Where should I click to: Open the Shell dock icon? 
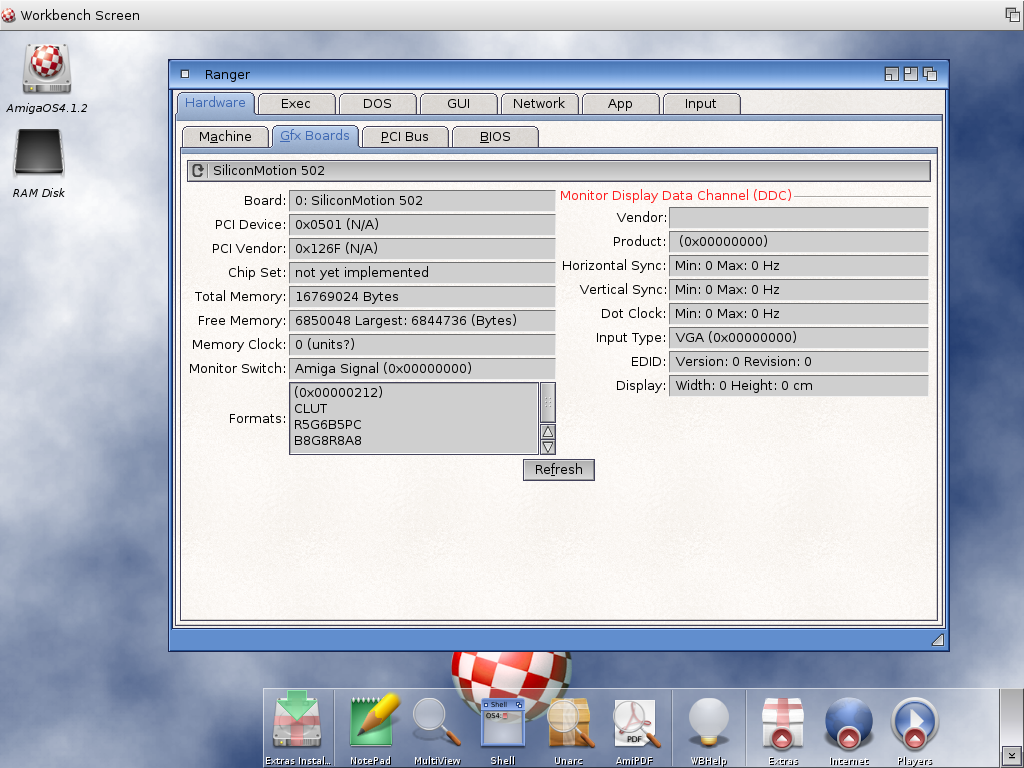tap(503, 723)
